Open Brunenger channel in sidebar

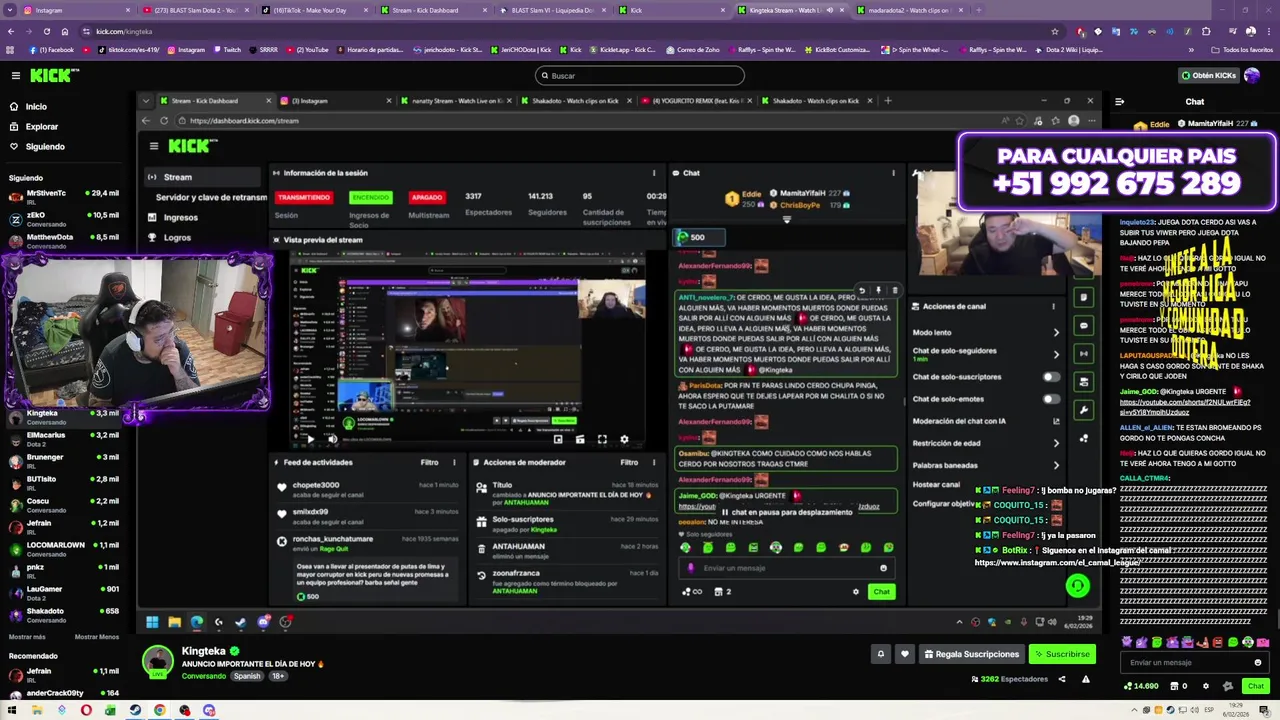coord(62,461)
